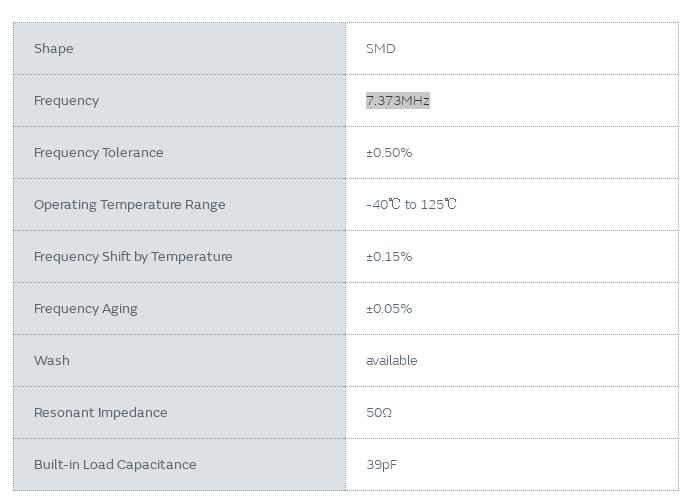
Task: Select the SMD shape value
Action: click(381, 48)
